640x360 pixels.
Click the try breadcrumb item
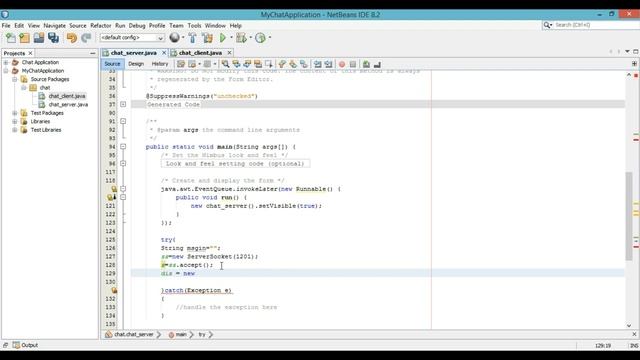pyautogui.click(x=202, y=334)
